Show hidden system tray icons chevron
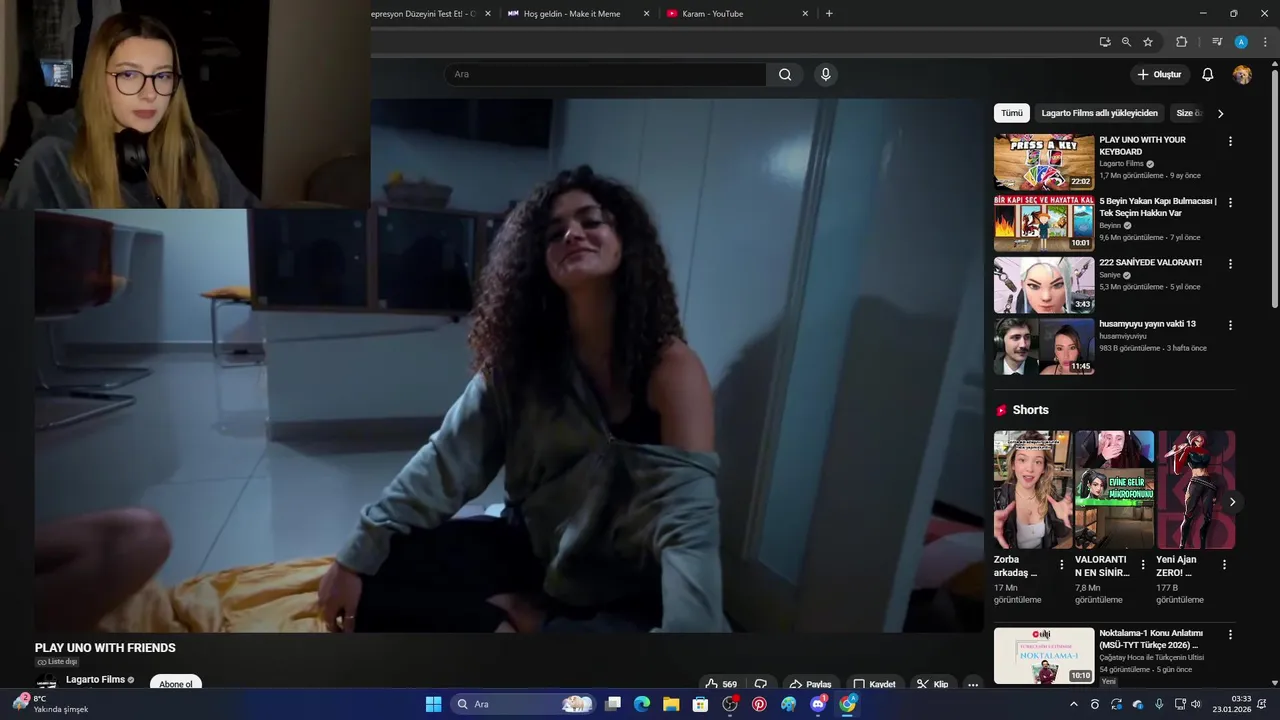Screen dimensions: 1280x720 [x=1074, y=704]
